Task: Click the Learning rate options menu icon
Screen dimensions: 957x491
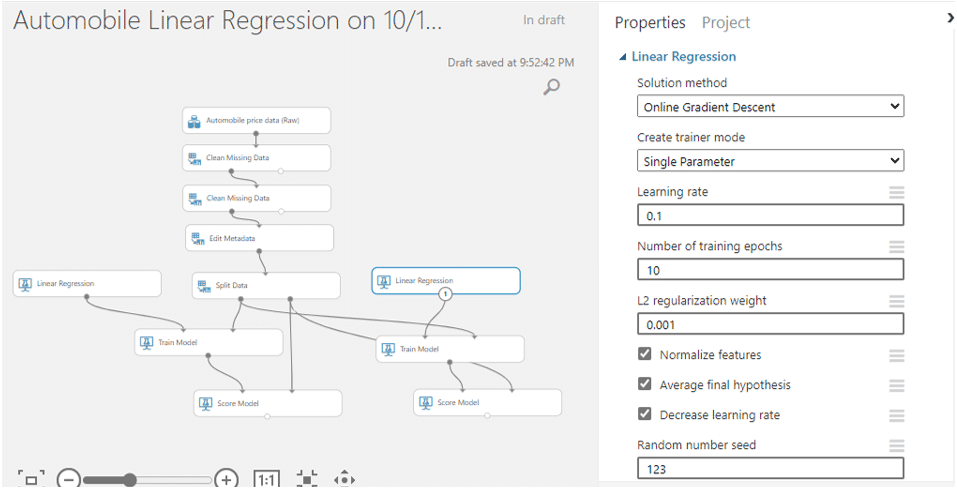Action: click(896, 192)
